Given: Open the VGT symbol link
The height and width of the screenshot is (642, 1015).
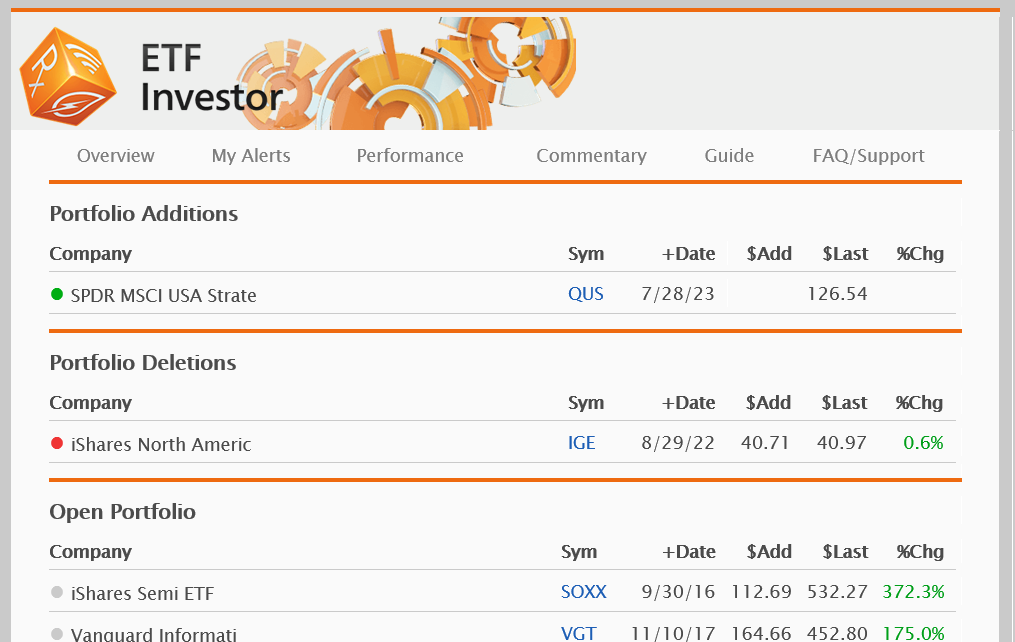Looking at the screenshot, I should click(579, 633).
